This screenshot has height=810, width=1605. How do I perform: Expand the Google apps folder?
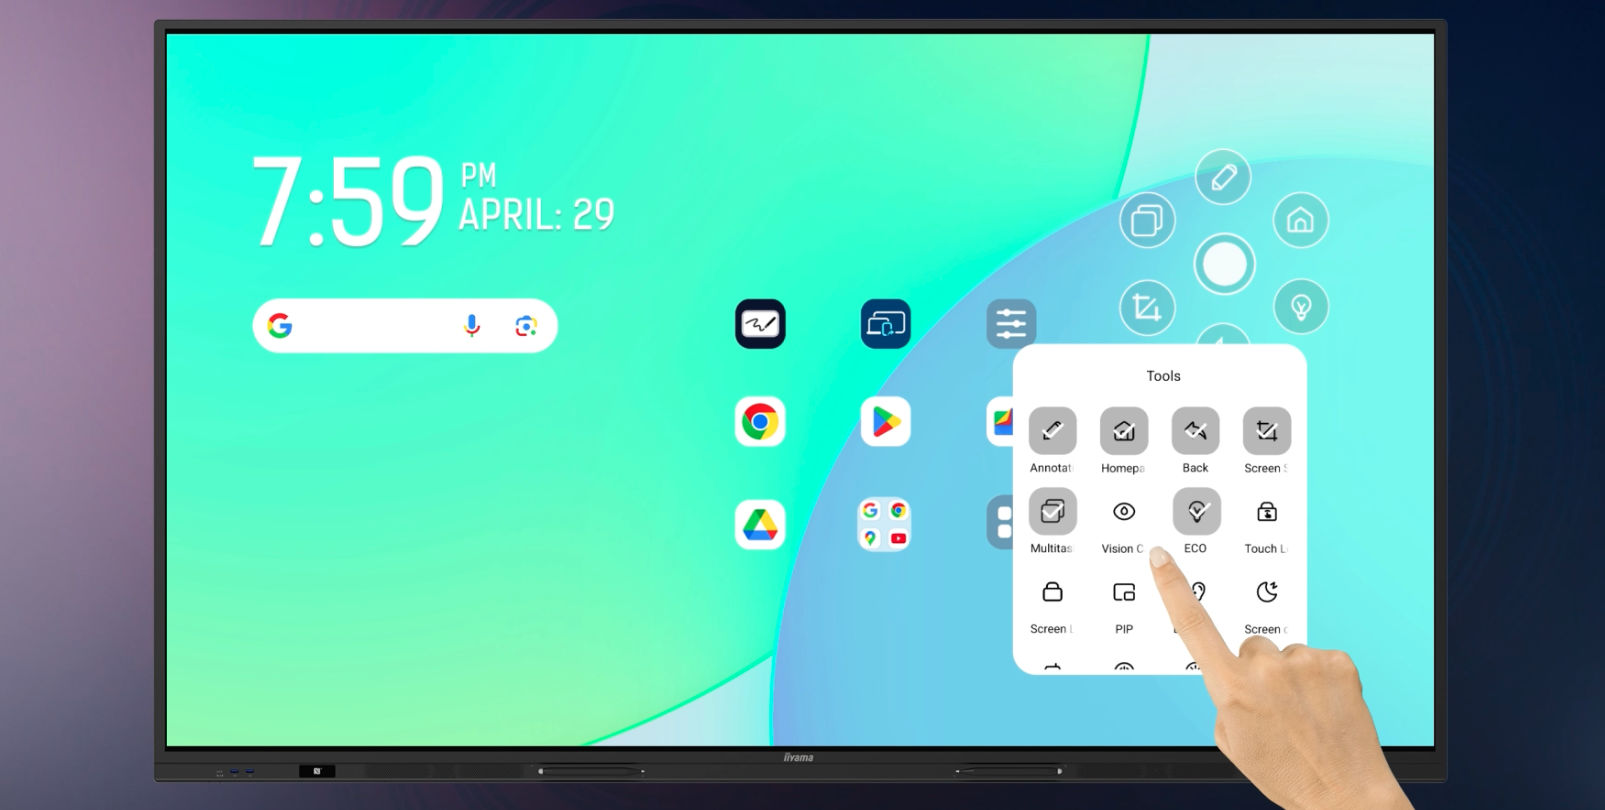click(x=885, y=525)
